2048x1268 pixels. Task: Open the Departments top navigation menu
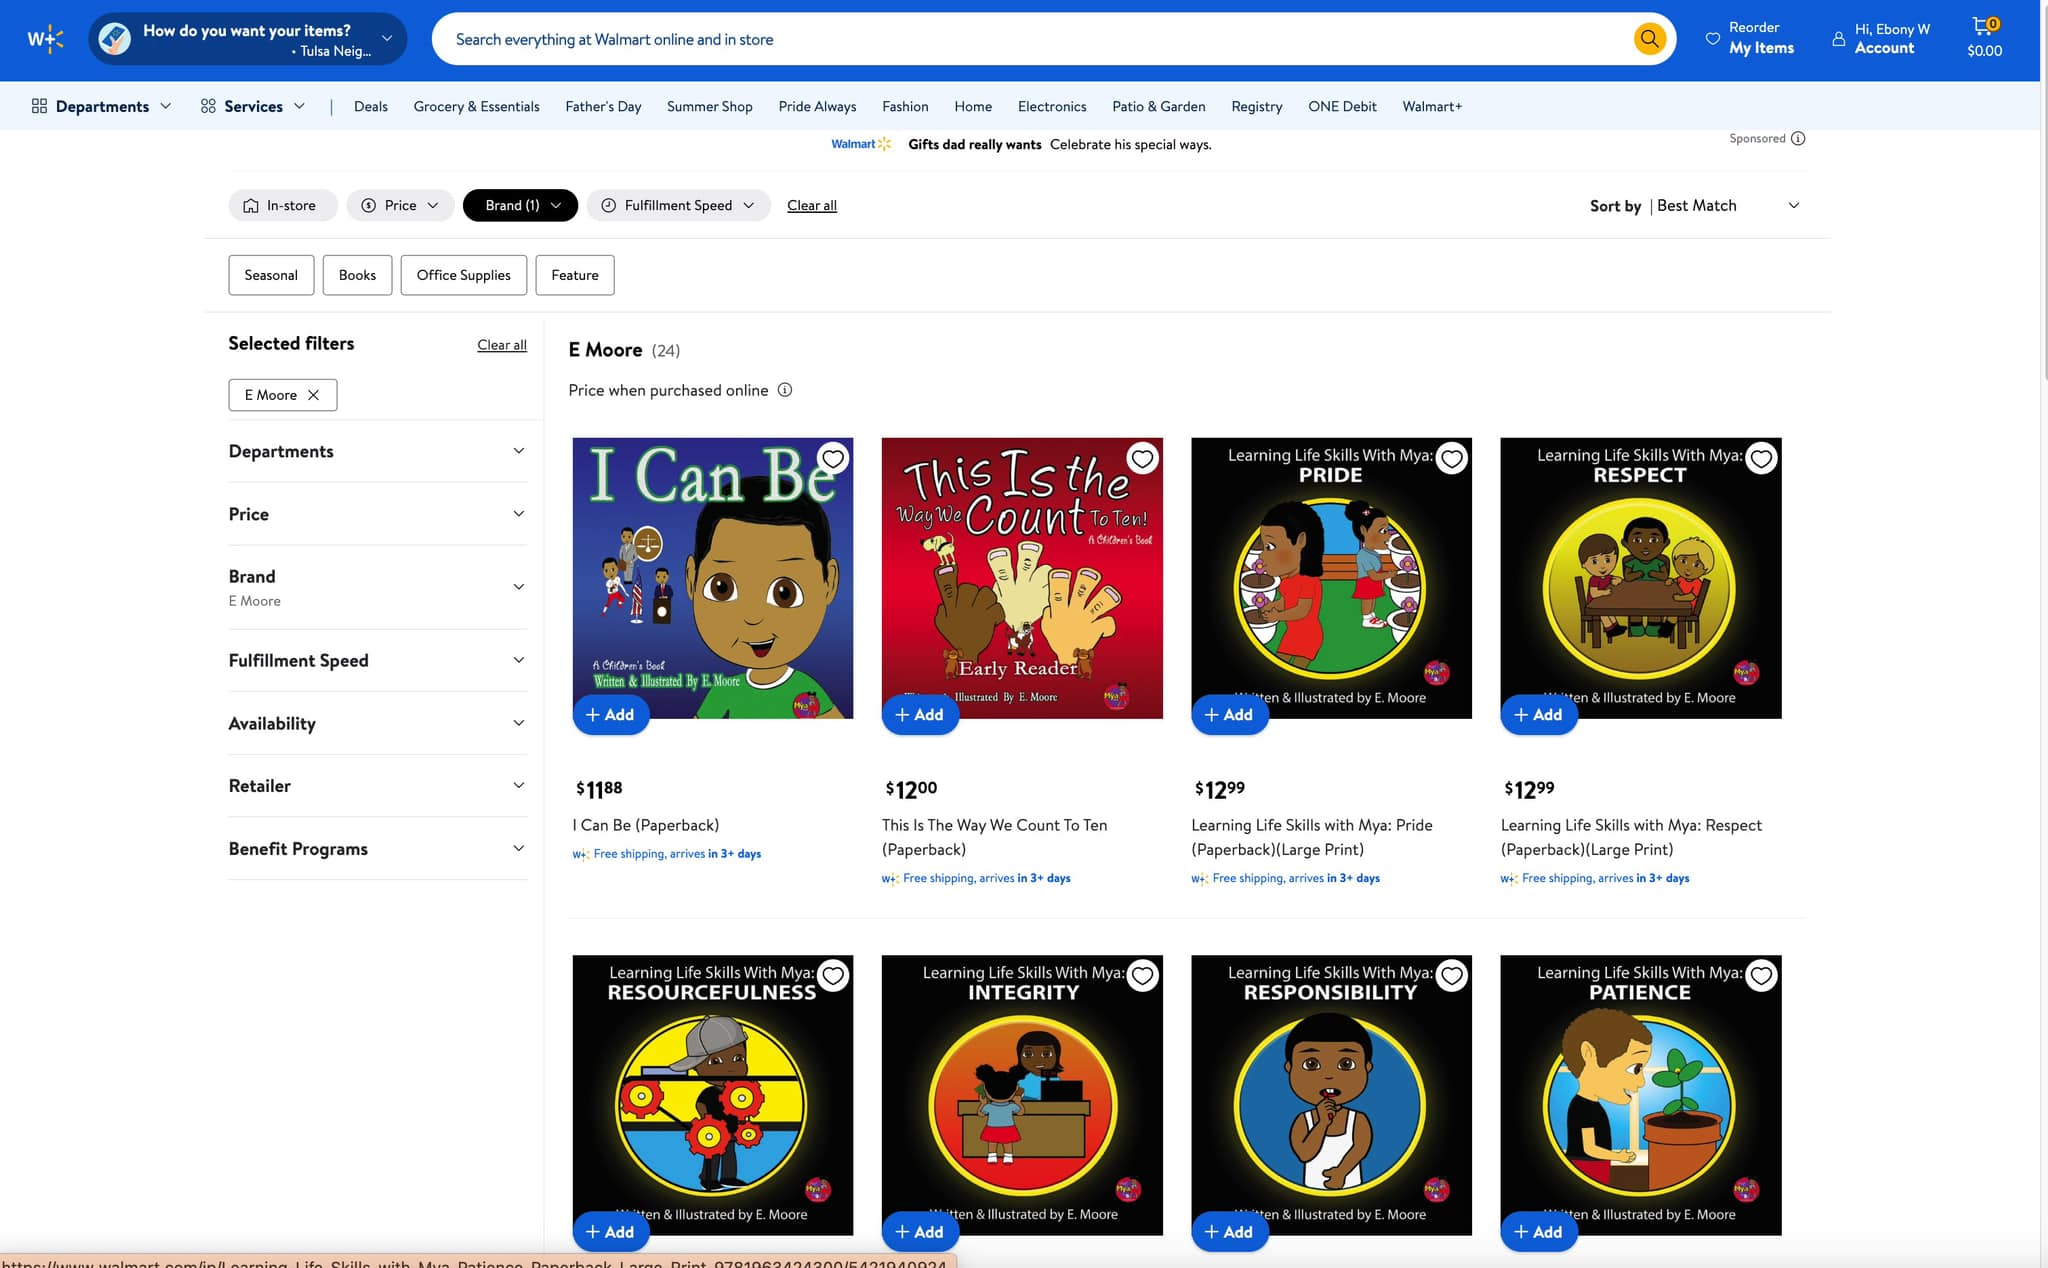pos(102,106)
